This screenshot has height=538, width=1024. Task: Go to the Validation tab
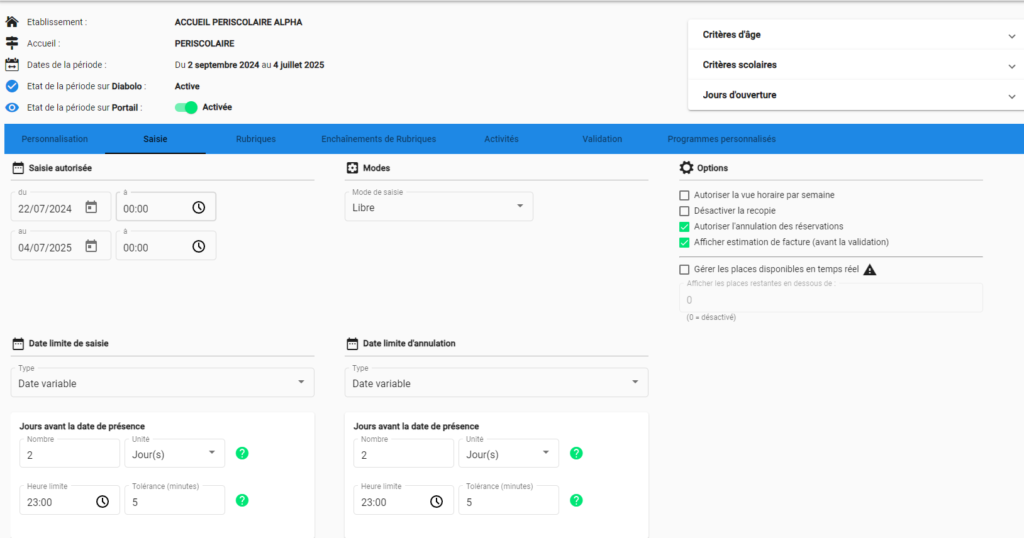(x=602, y=139)
